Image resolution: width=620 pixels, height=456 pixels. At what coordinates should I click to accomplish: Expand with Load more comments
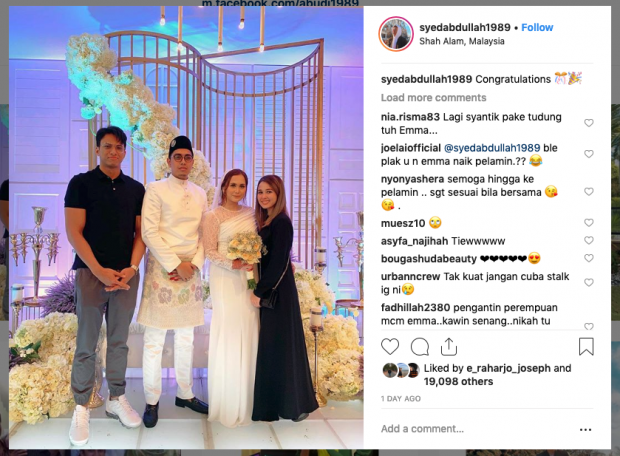pos(433,98)
